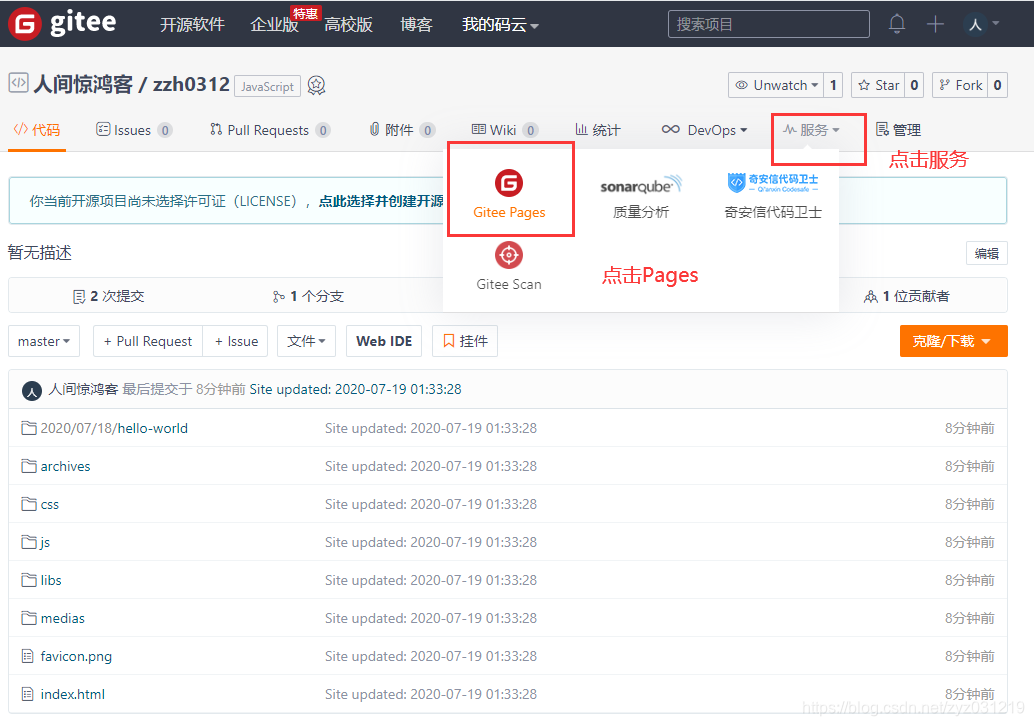Click the folder icon for medias
The image size is (1034, 726).
[x=28, y=618]
